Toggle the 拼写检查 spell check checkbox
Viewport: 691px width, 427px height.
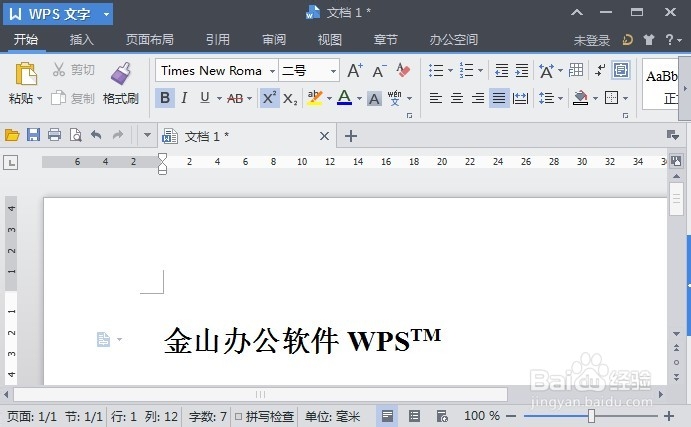tap(238, 416)
